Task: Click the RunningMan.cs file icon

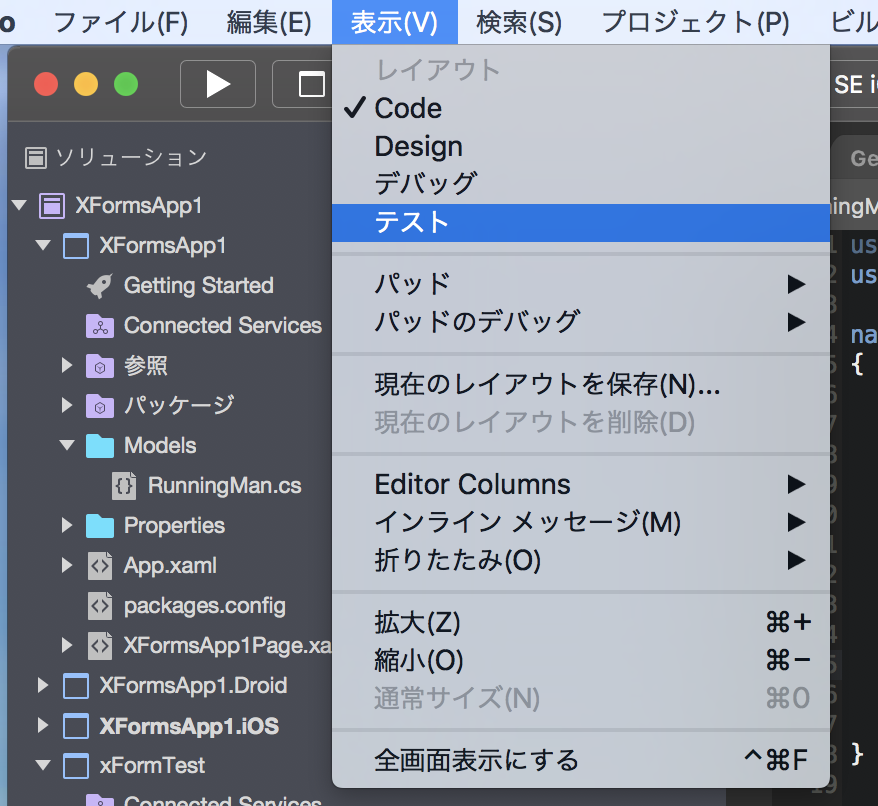Action: click(x=124, y=486)
